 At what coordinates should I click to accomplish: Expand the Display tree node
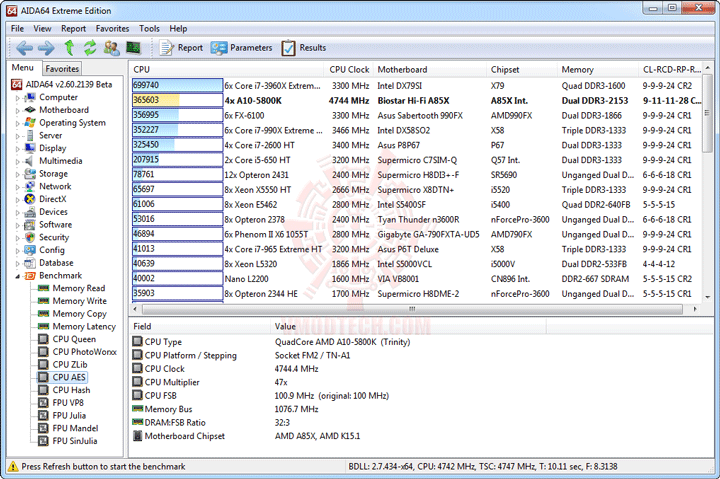tap(18, 148)
